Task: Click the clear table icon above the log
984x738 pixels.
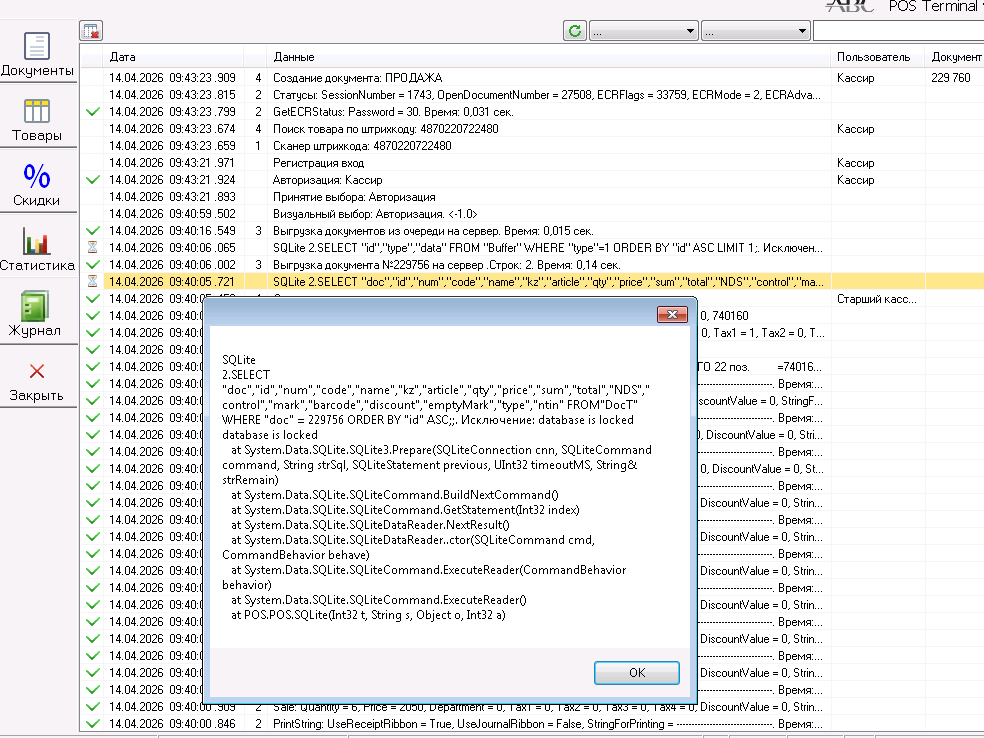Action: pyautogui.click(x=91, y=31)
